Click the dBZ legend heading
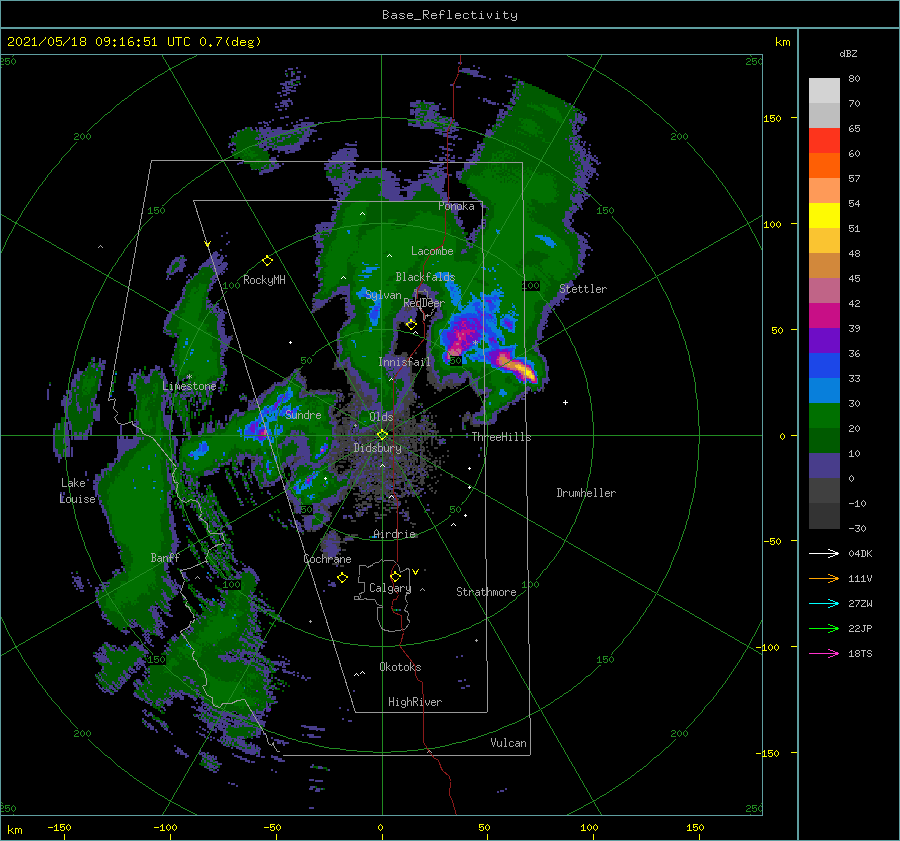Viewport: 900px width, 841px height. tap(848, 54)
